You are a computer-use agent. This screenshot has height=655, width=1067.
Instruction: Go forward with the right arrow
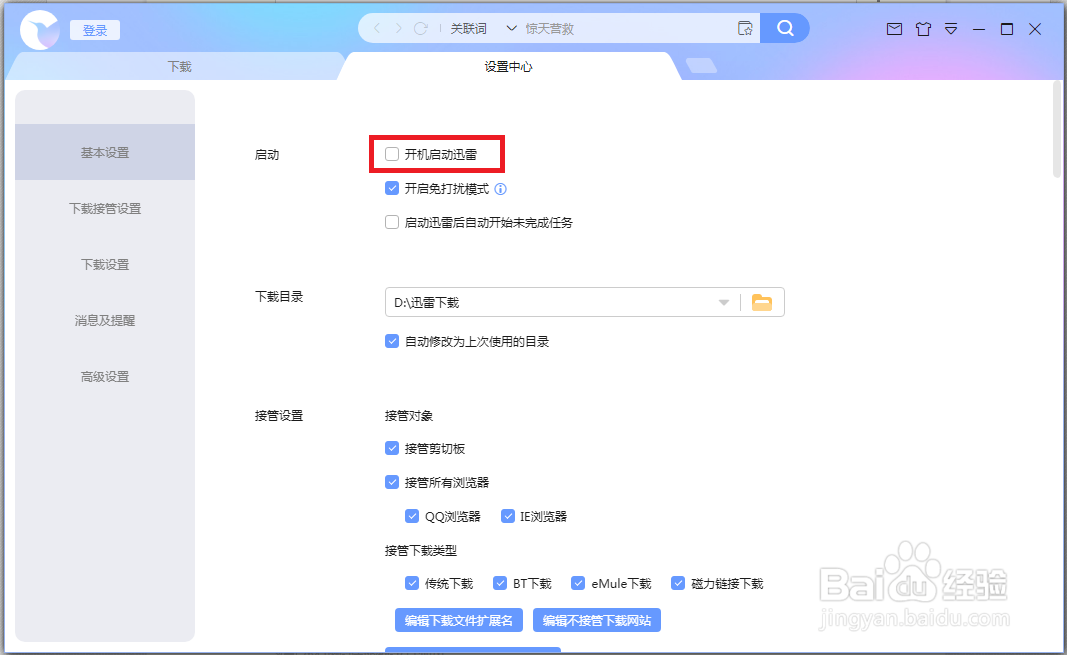[x=399, y=29]
